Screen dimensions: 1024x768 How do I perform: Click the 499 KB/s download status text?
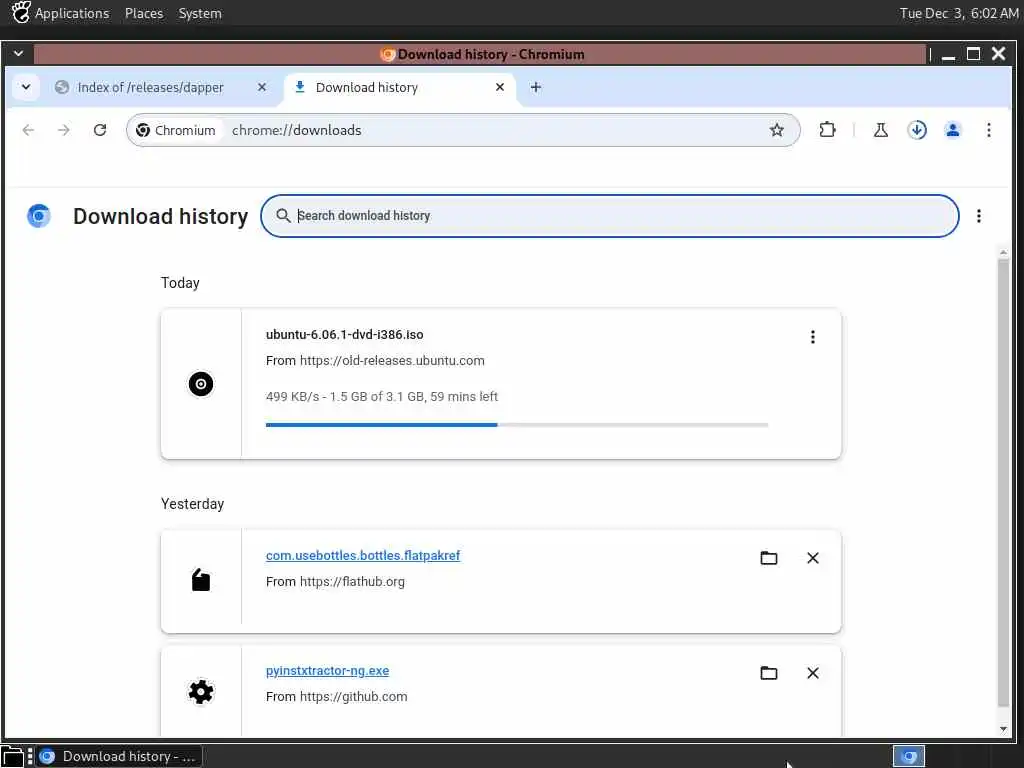[x=381, y=396]
